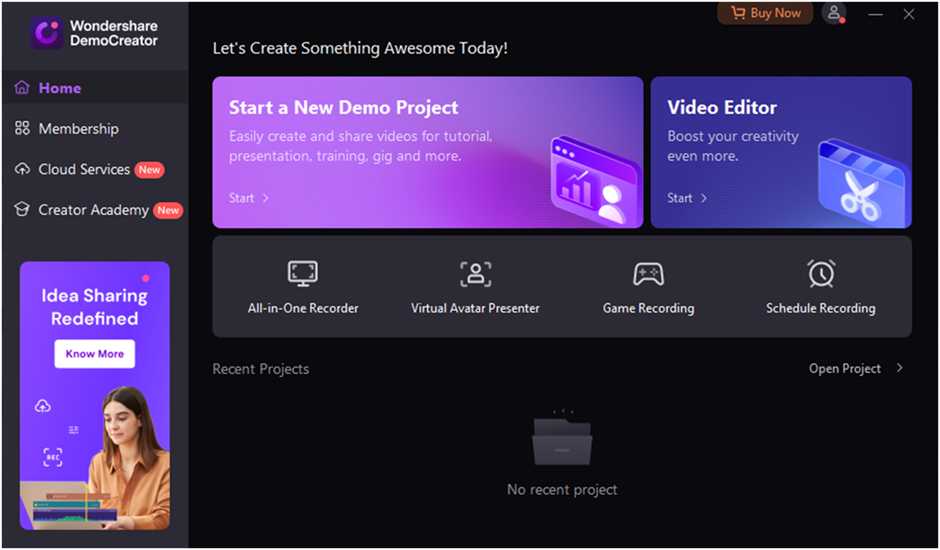Click the demo project chart window graphic
This screenshot has width=940, height=550.
pos(594,181)
